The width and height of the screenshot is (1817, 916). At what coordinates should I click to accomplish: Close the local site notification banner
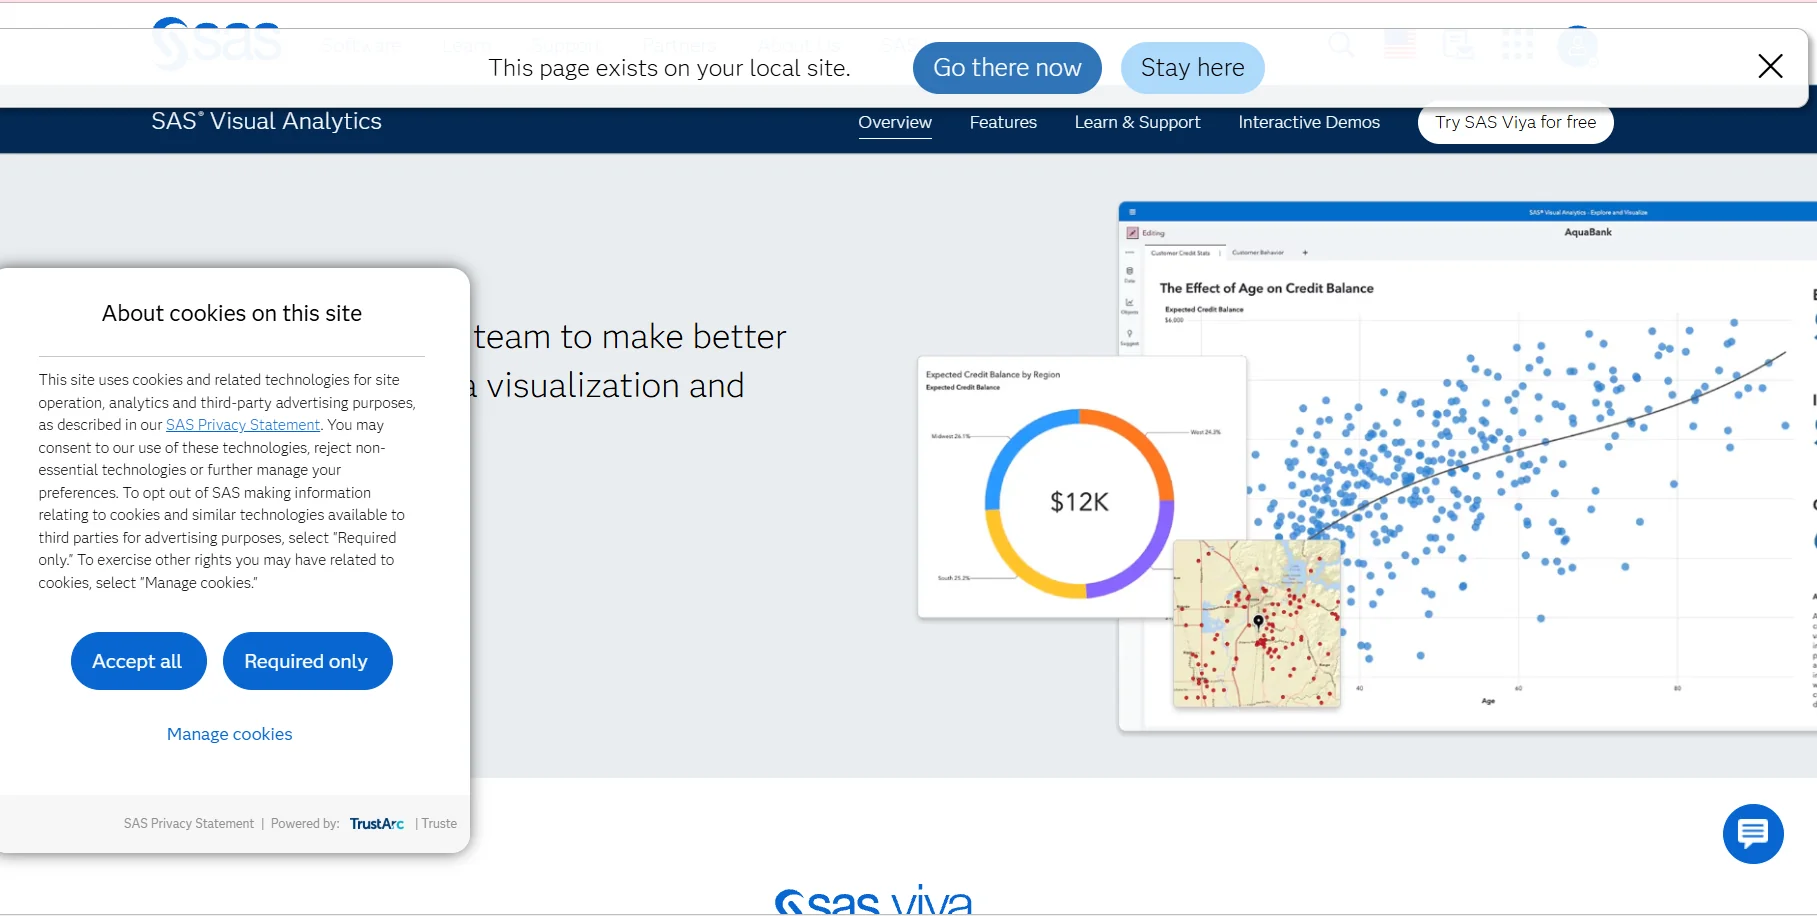tap(1770, 66)
